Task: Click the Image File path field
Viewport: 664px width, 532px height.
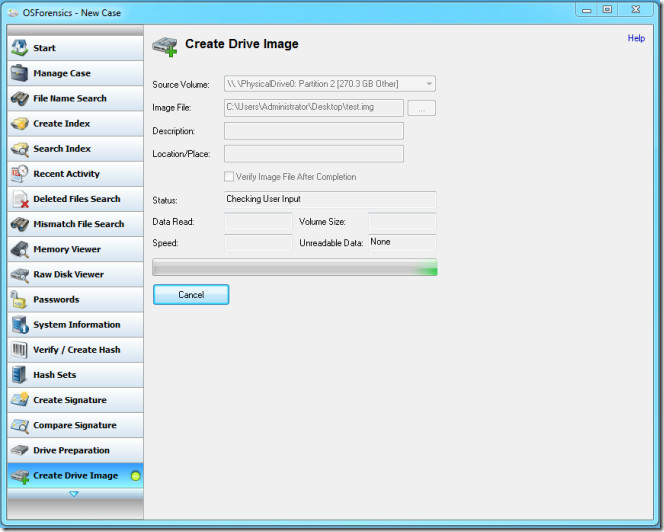Action: pos(314,108)
